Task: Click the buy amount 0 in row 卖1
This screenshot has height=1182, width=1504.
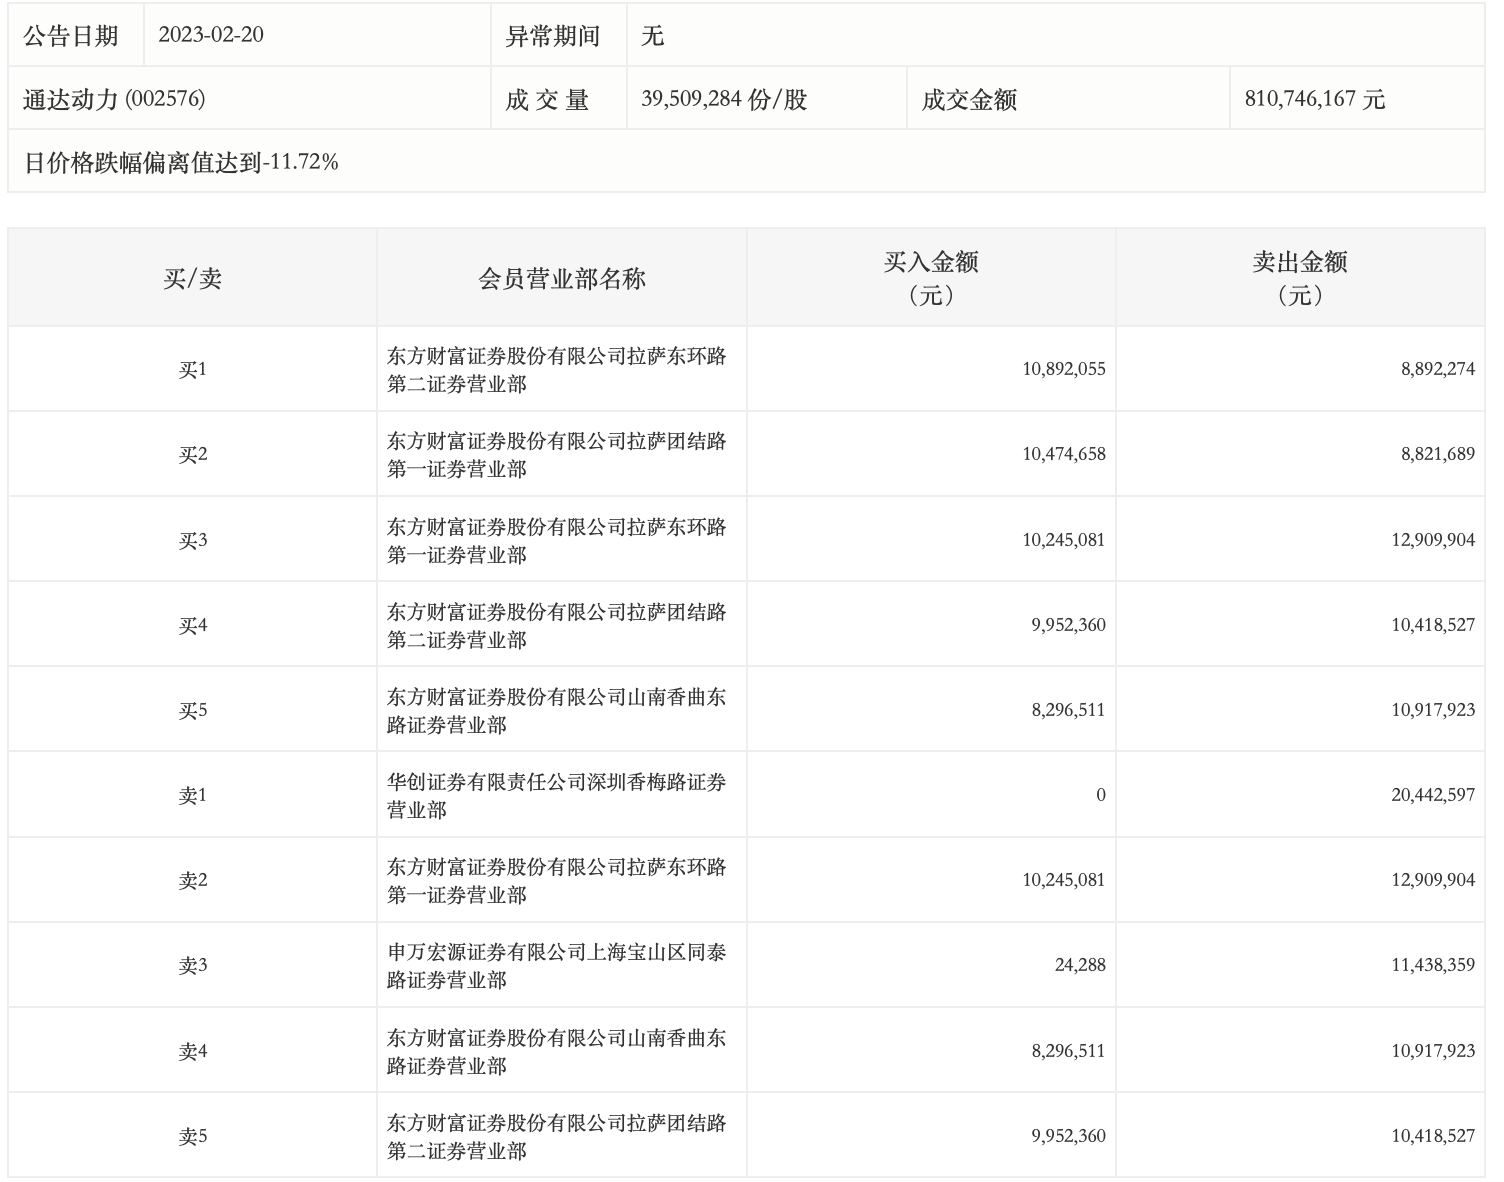Action: 1101,795
